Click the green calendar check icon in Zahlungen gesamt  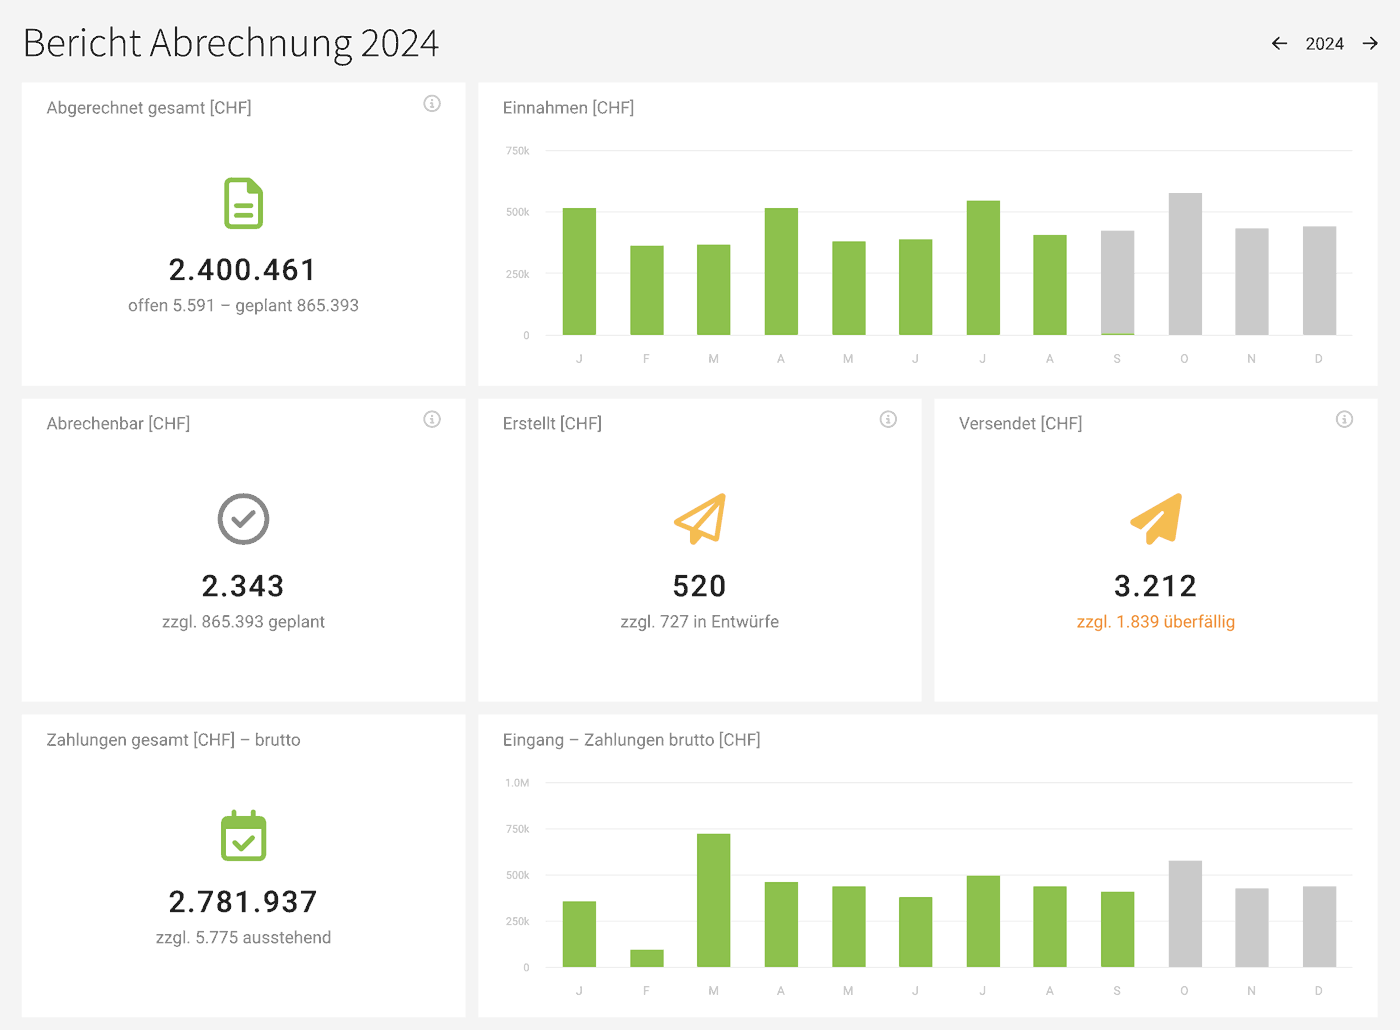243,835
